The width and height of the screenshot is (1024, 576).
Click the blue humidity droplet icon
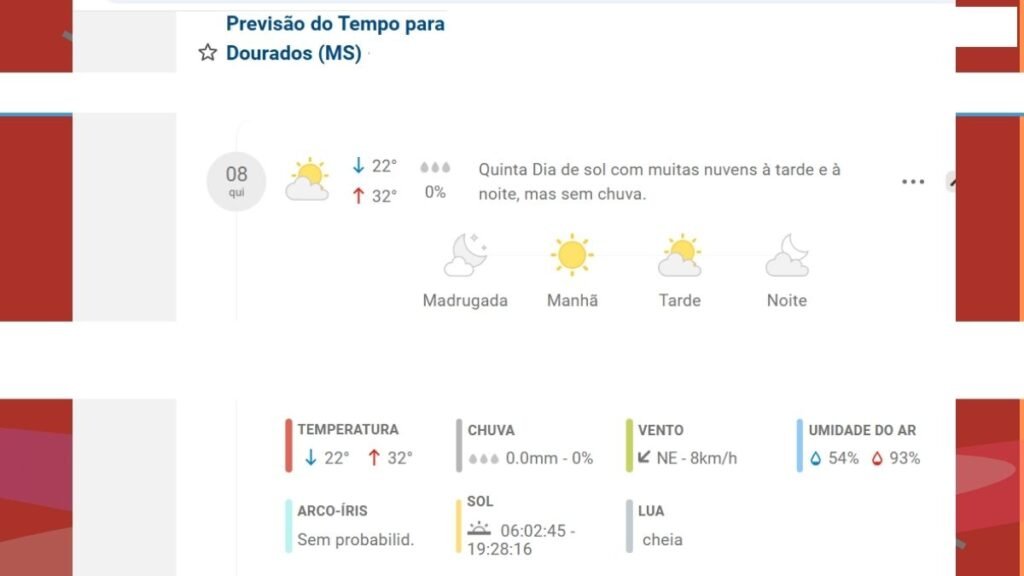coord(816,459)
